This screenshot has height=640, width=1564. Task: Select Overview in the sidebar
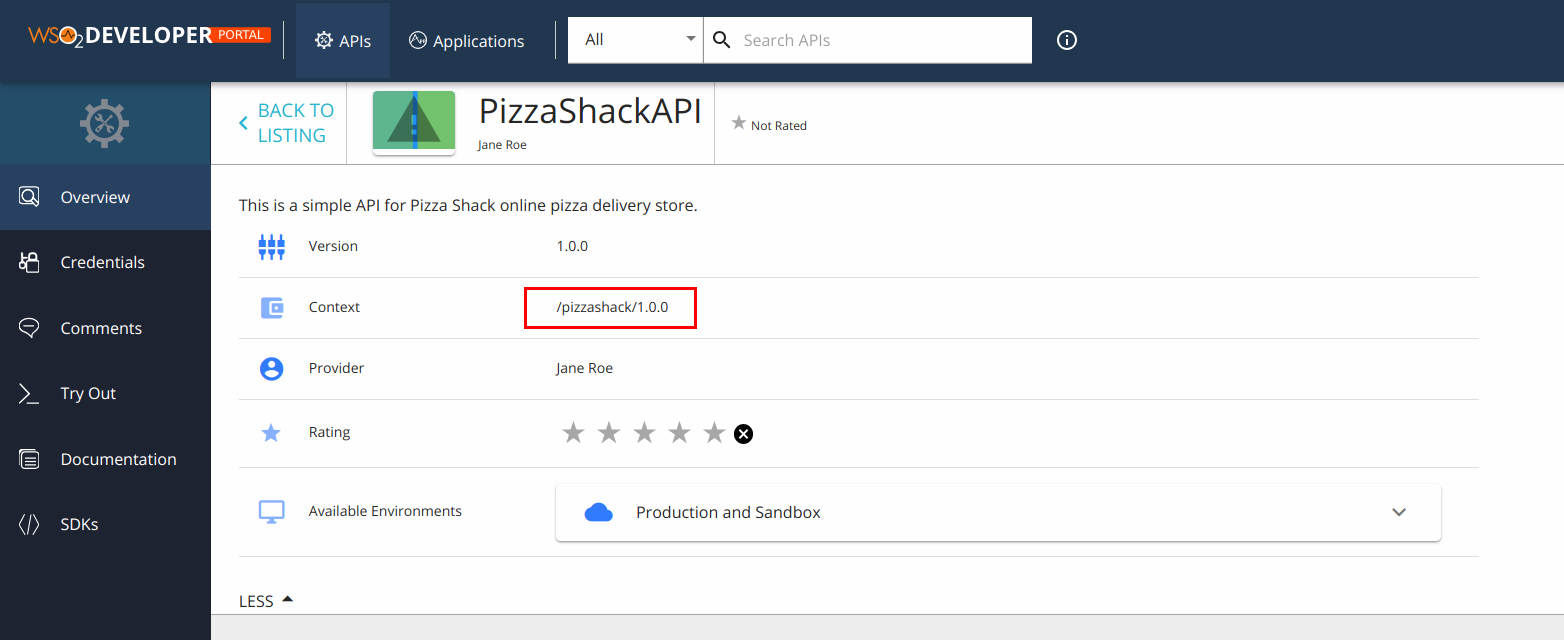point(105,197)
